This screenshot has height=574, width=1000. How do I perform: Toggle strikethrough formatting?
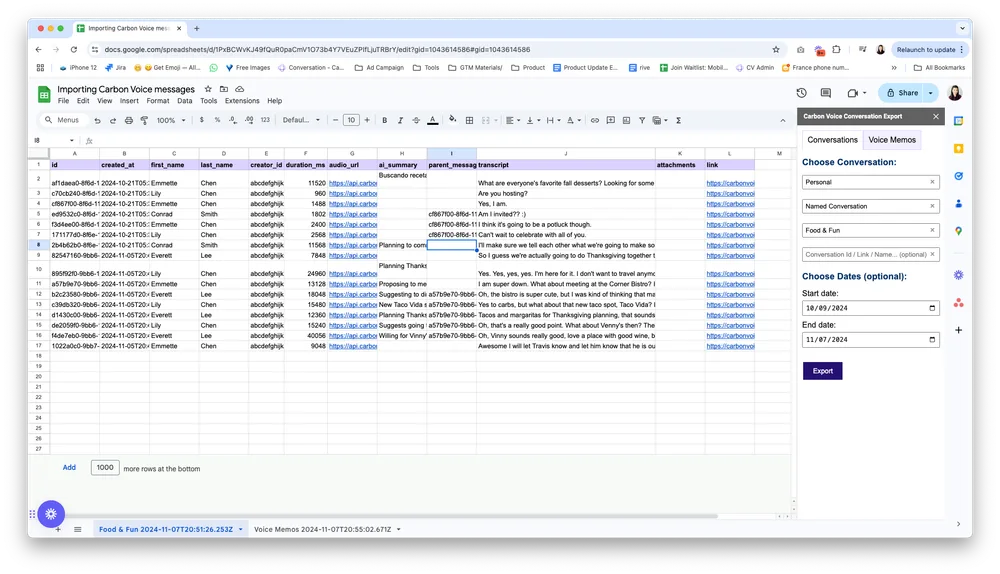click(416, 121)
